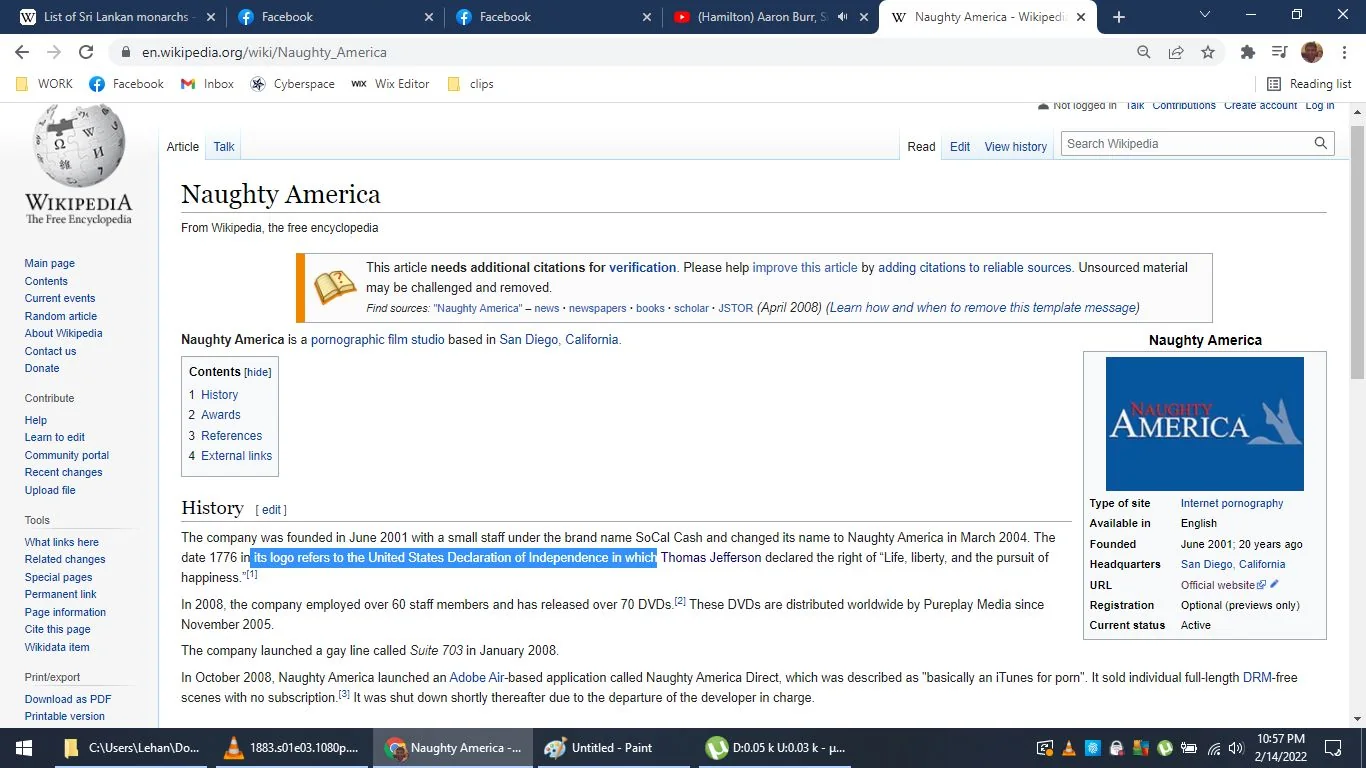
Task: Open the Extensions puzzle-piece menu
Action: 1247,52
